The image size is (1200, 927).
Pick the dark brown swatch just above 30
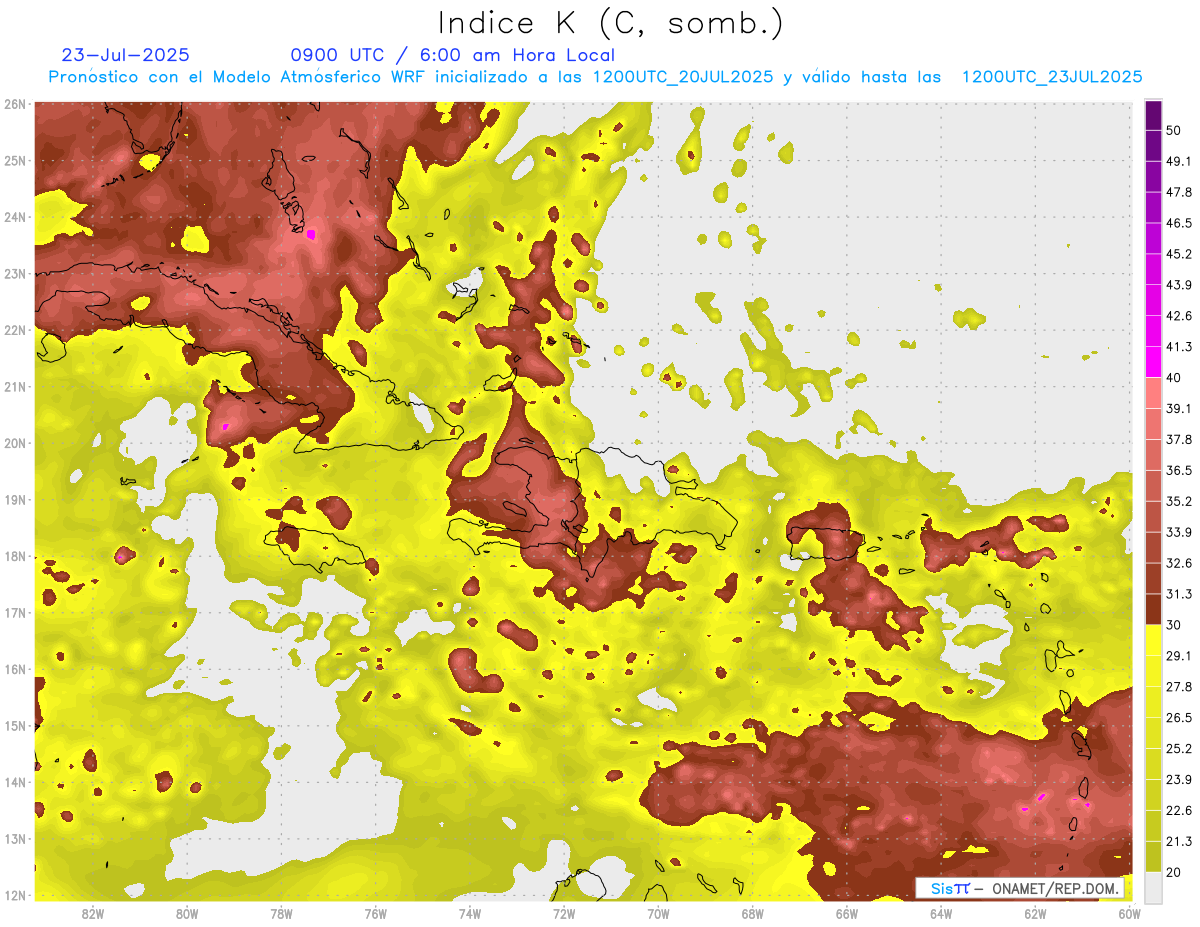coord(1153,610)
